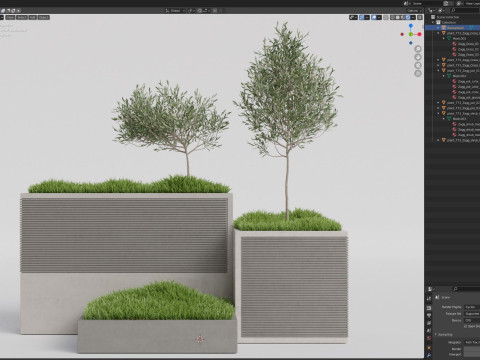Switch to solid viewport shading
Screen dimensions: 480x360
coord(398,17)
